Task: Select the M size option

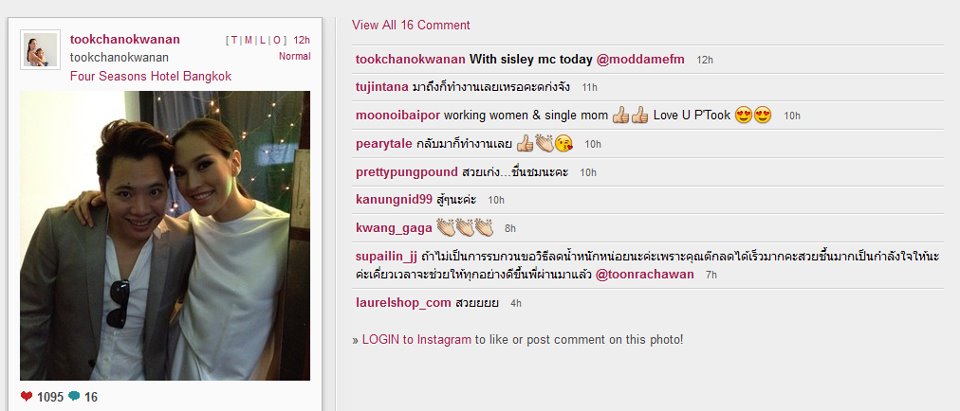Action: [249, 40]
